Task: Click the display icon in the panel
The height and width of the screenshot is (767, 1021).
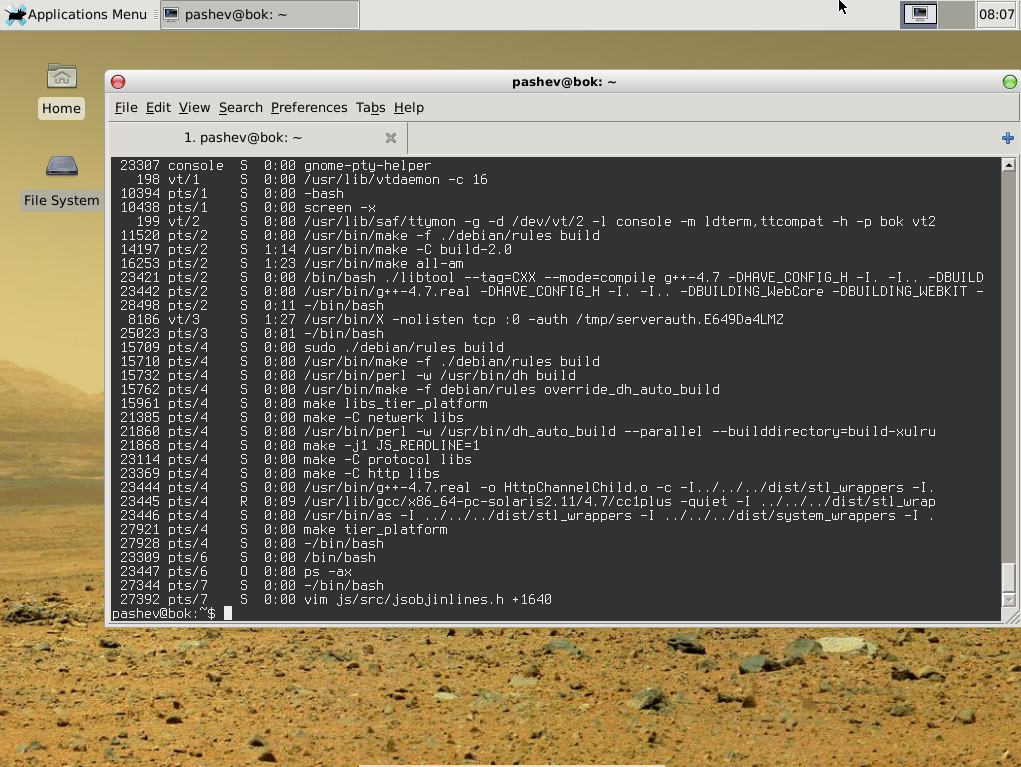Action: coord(919,14)
